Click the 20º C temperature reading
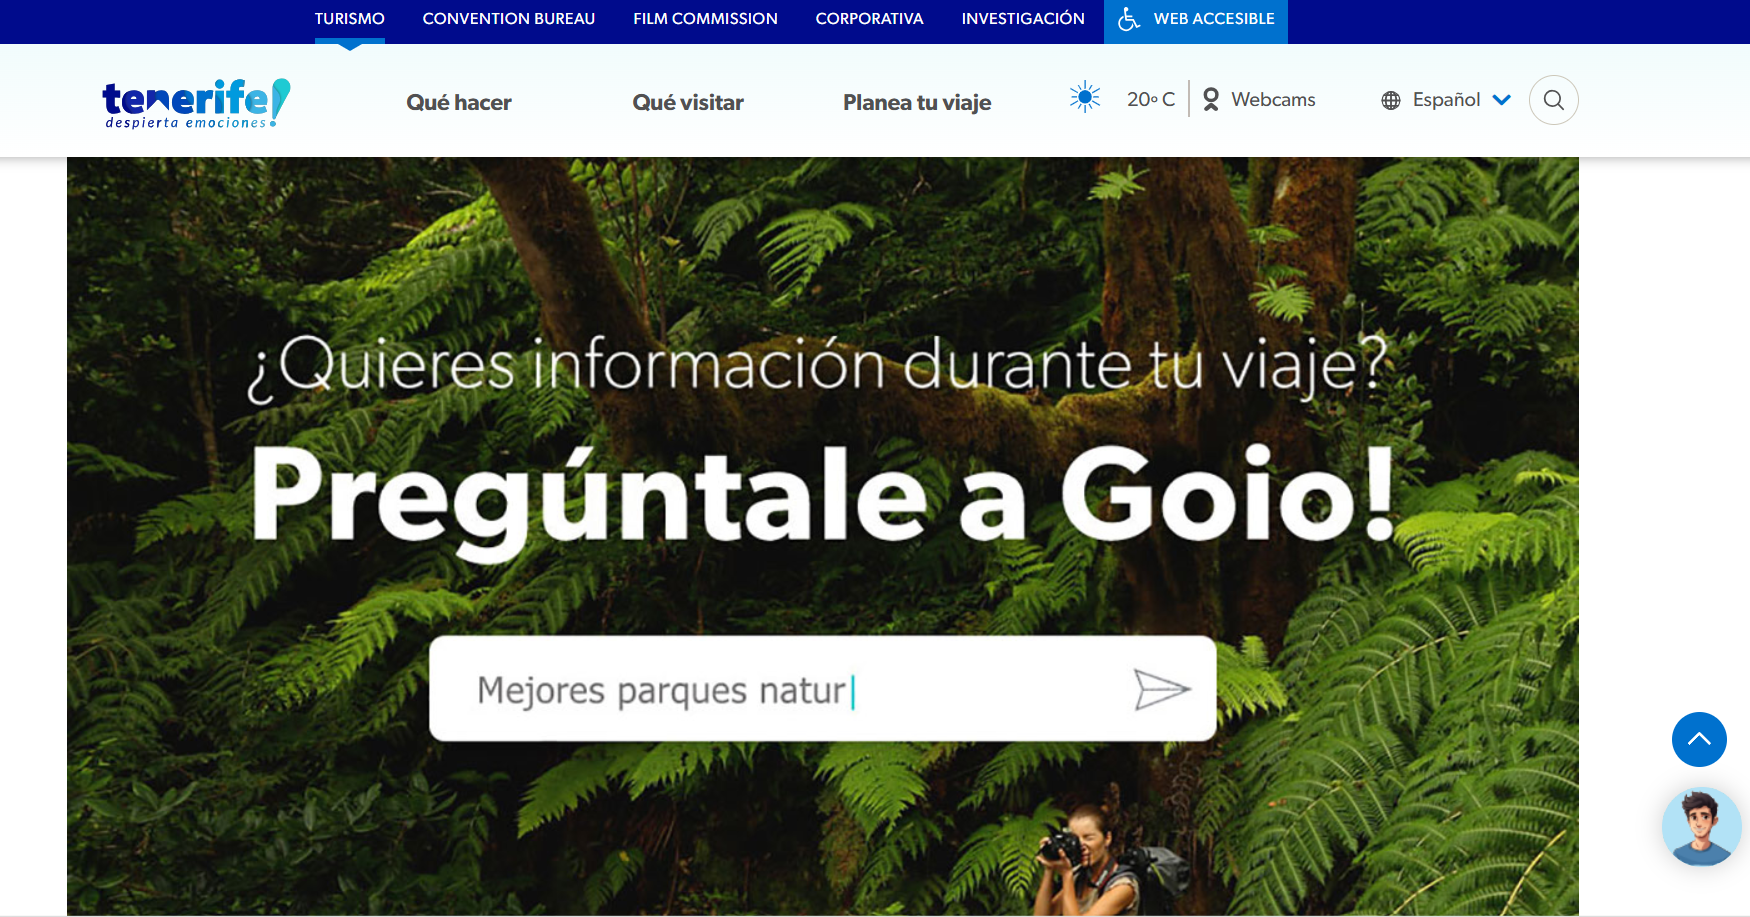The image size is (1750, 917). click(x=1150, y=99)
